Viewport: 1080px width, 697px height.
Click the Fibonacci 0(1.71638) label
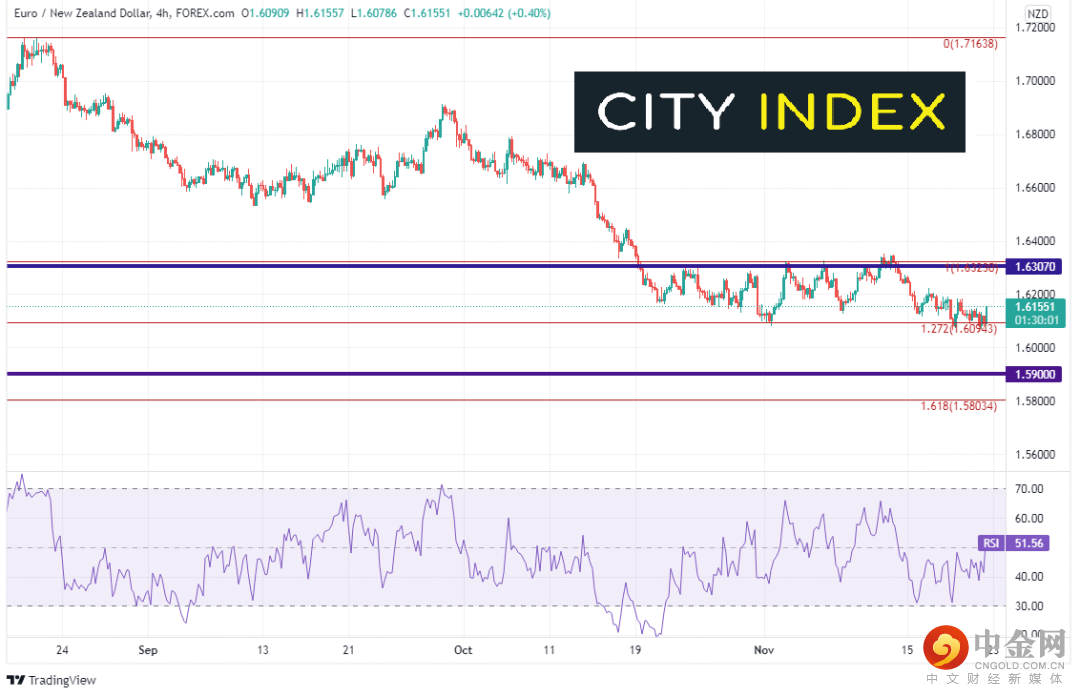tap(970, 44)
